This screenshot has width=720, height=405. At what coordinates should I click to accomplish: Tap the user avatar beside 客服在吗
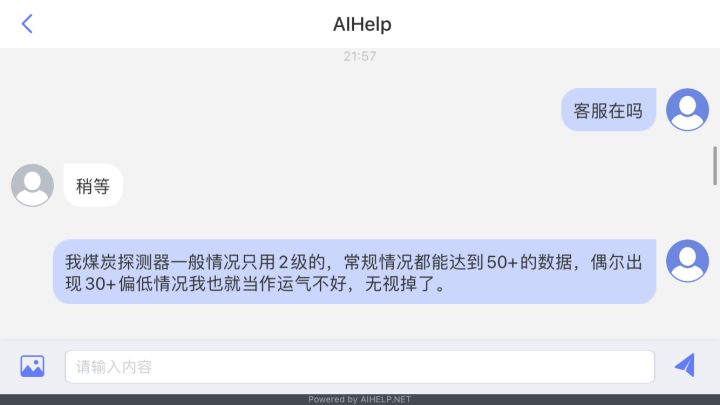coord(687,110)
